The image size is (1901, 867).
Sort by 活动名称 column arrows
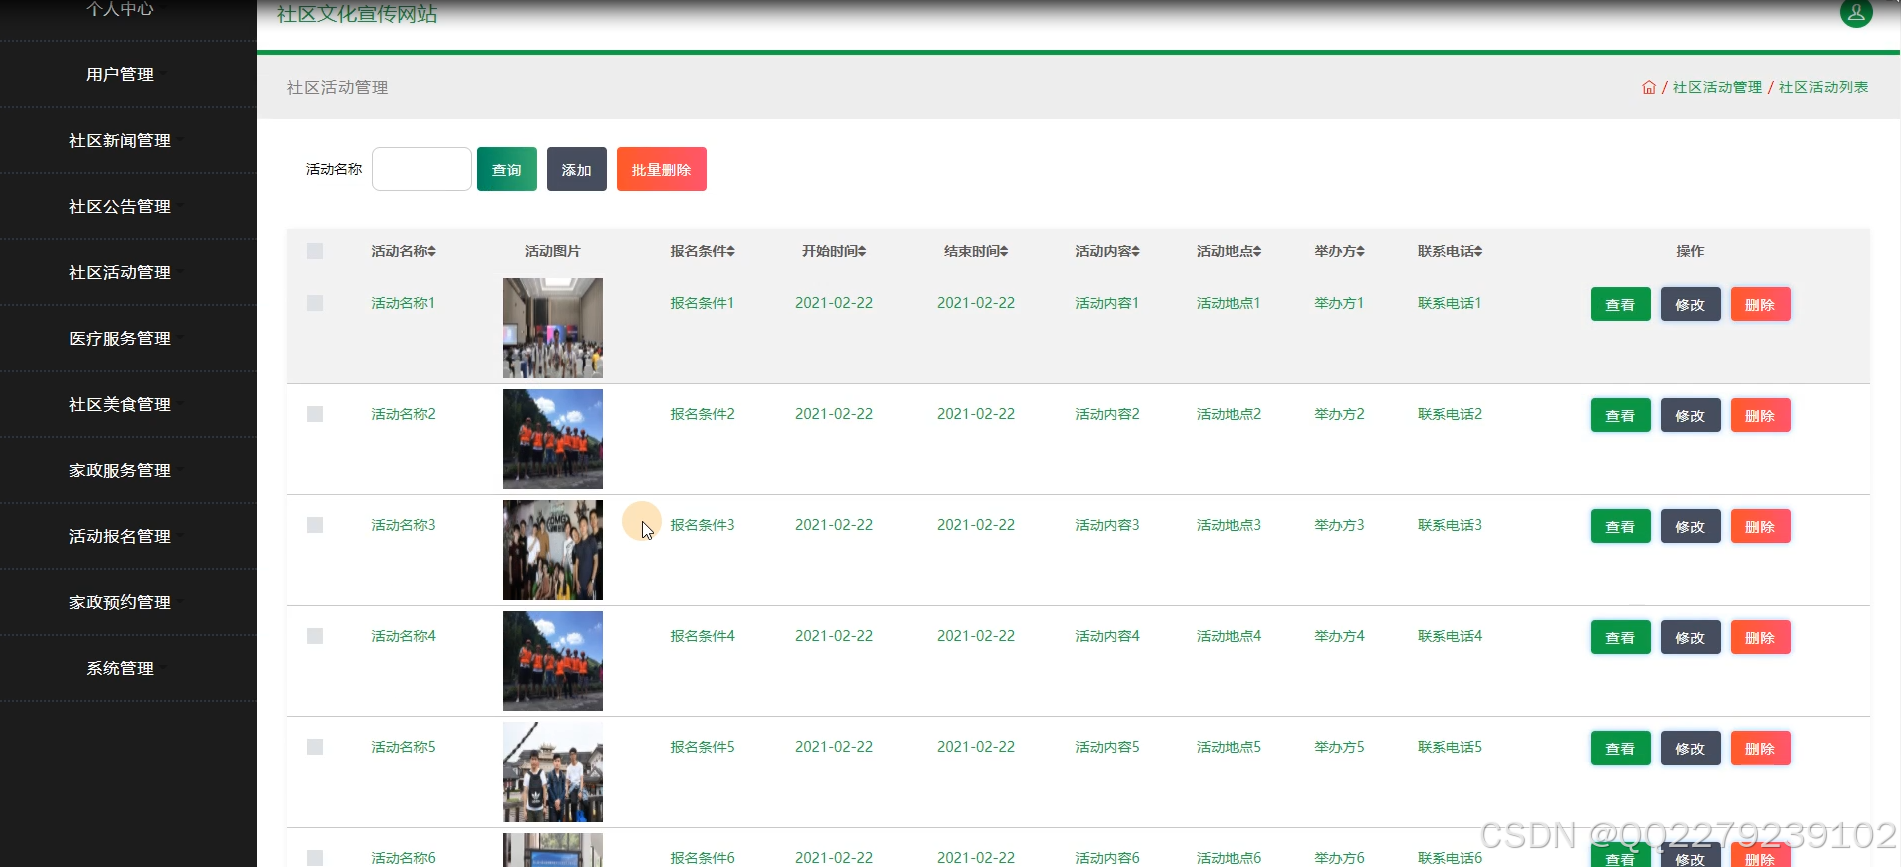pyautogui.click(x=432, y=251)
